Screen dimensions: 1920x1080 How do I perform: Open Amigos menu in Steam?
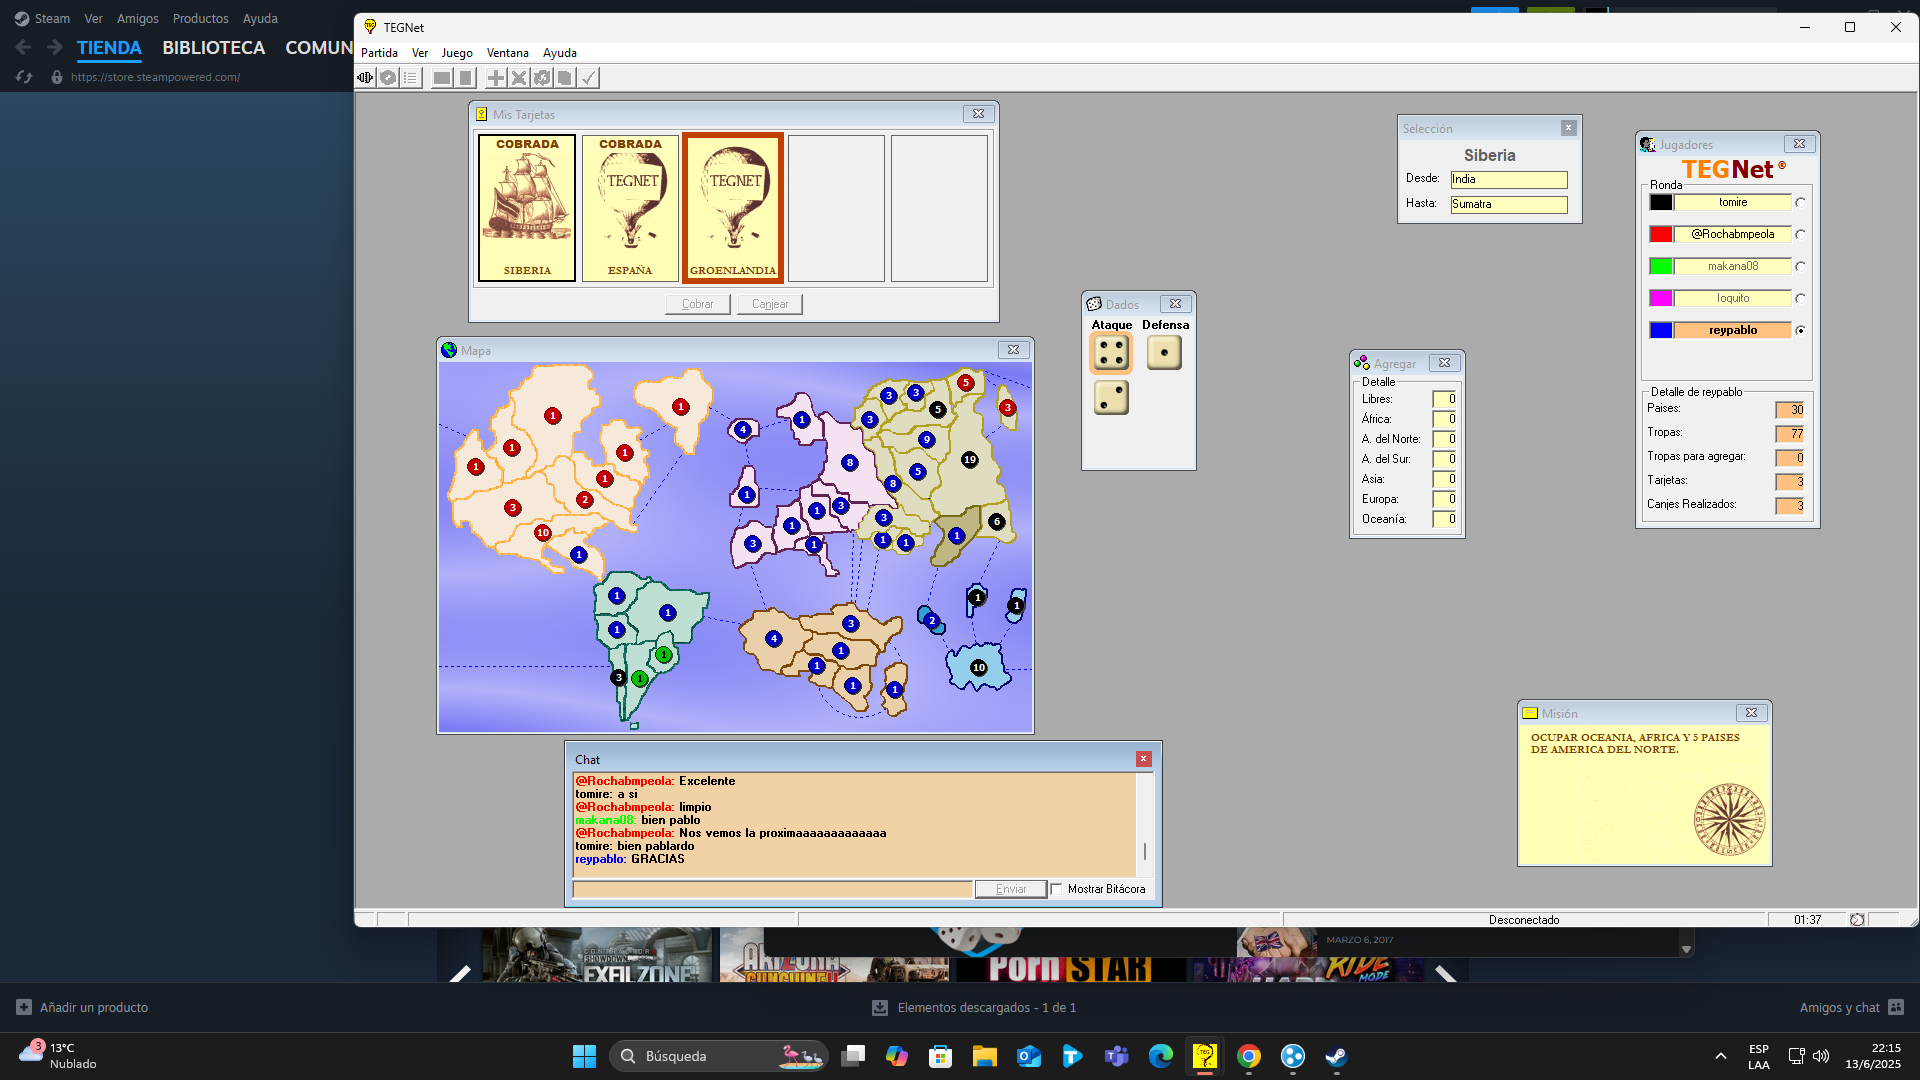click(138, 19)
